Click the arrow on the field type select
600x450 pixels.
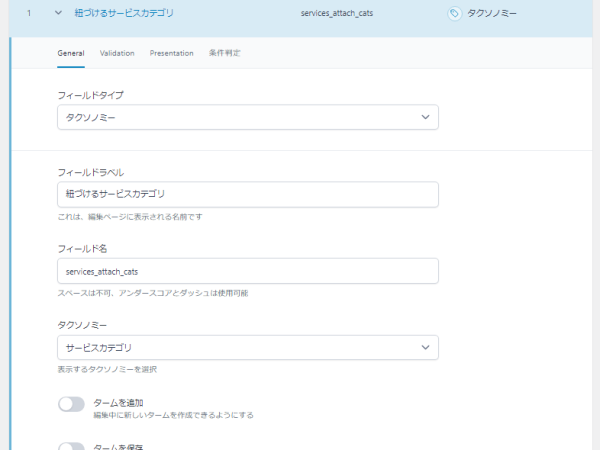click(x=425, y=118)
